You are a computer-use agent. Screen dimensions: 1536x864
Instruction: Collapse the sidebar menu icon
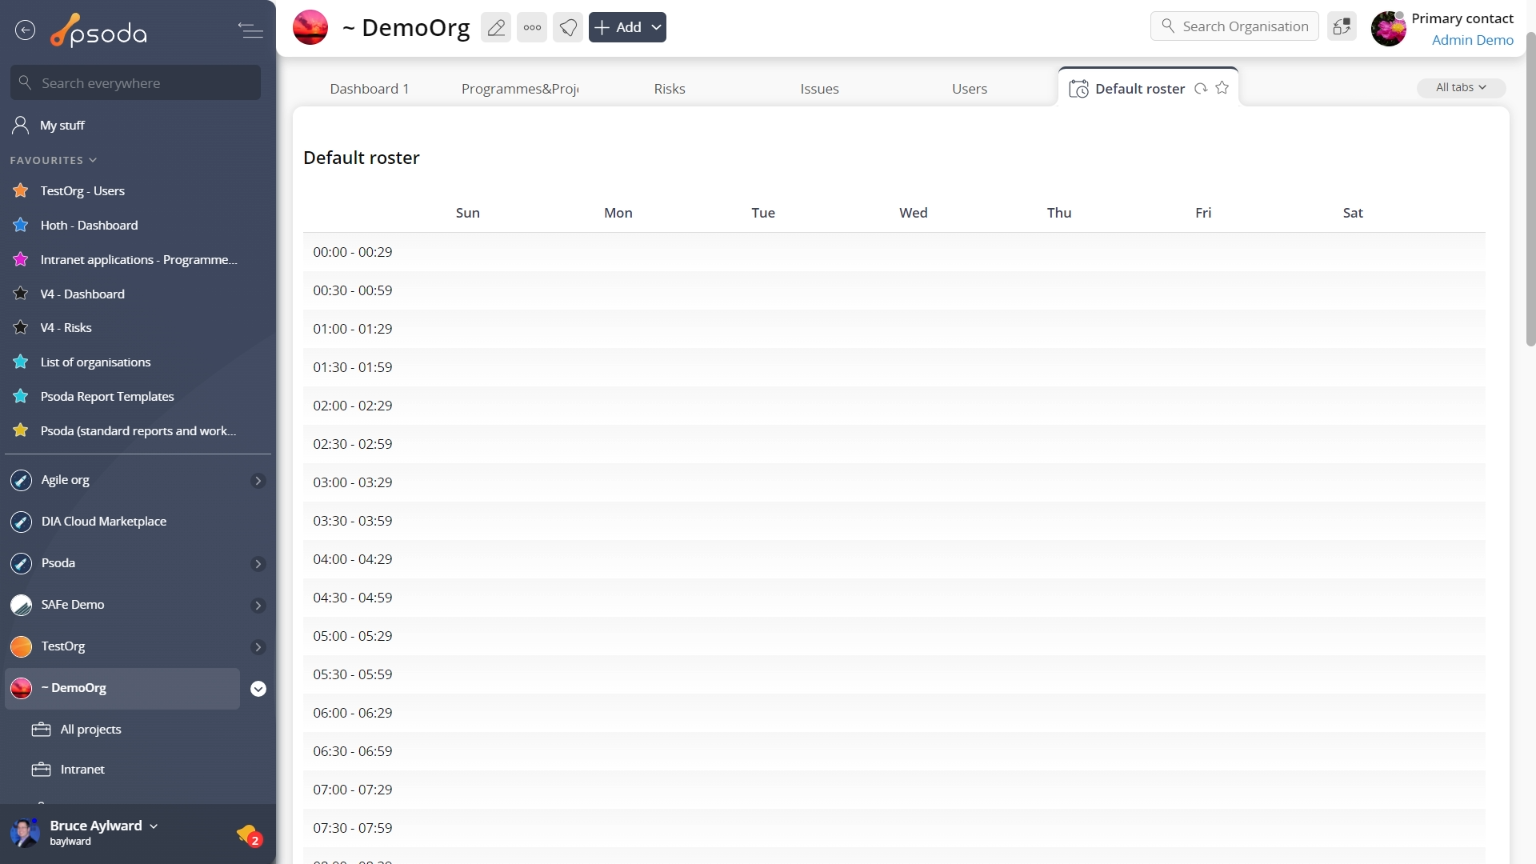[x=250, y=31]
